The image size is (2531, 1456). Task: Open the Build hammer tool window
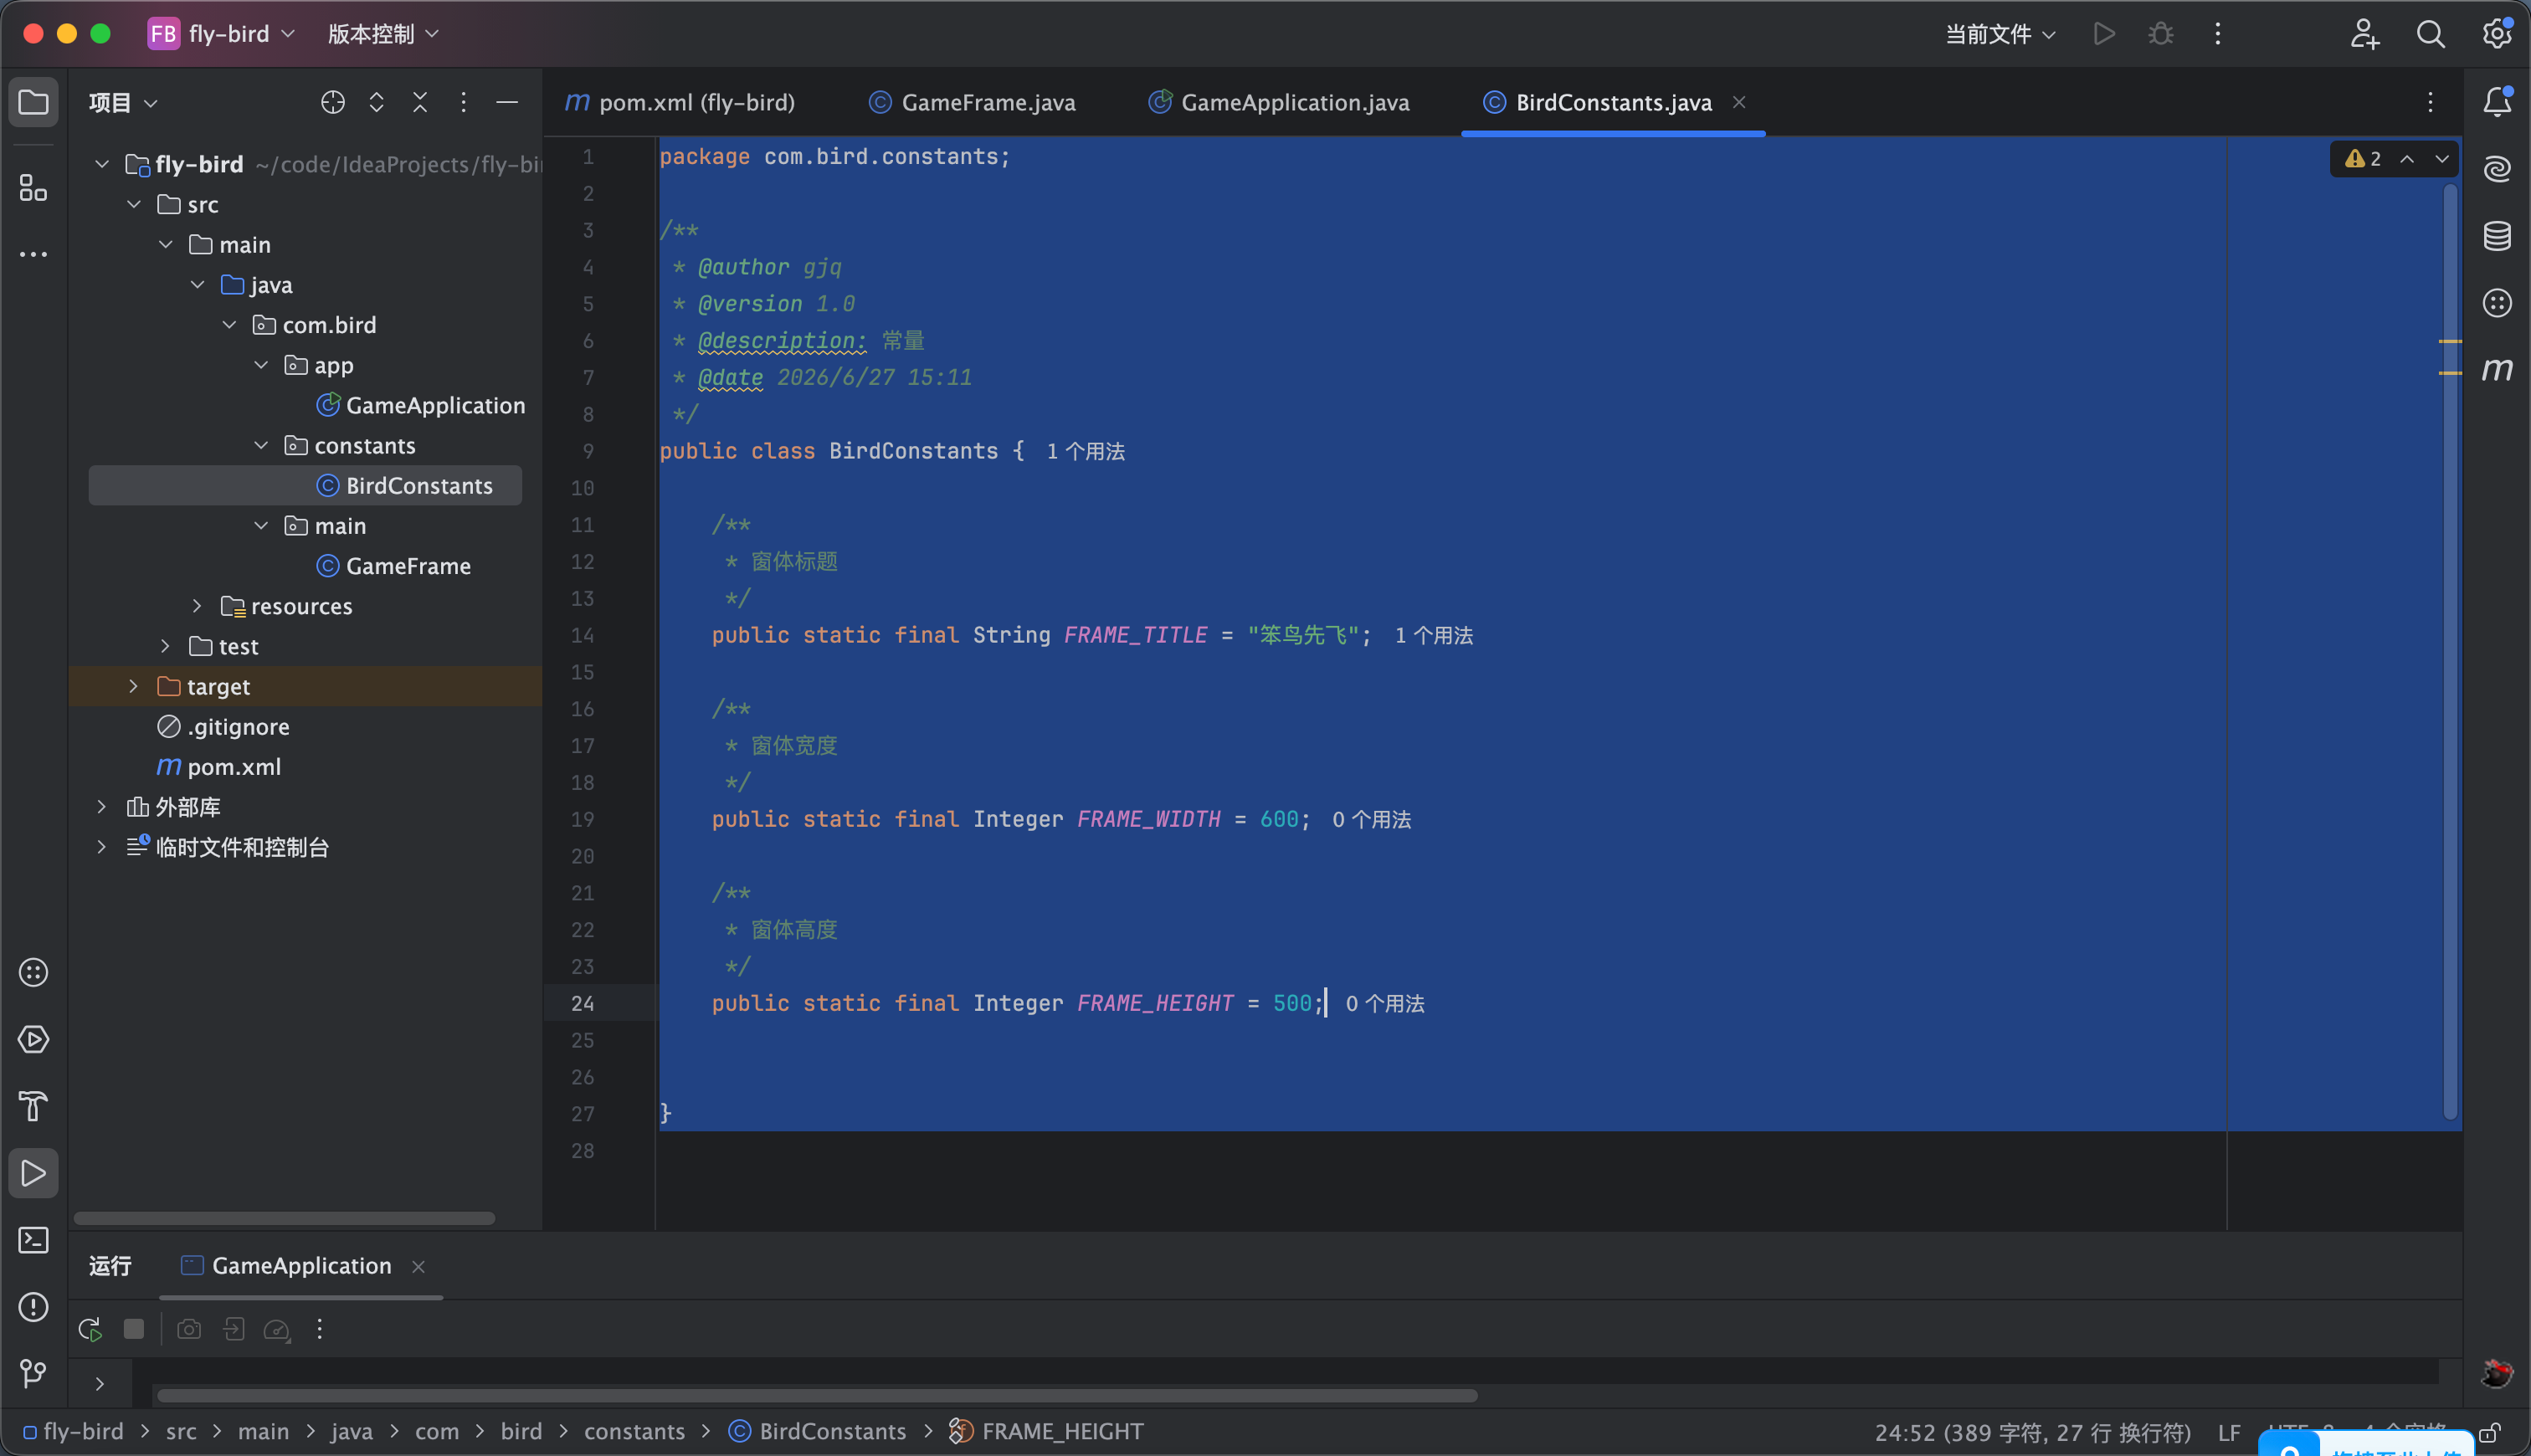click(33, 1106)
